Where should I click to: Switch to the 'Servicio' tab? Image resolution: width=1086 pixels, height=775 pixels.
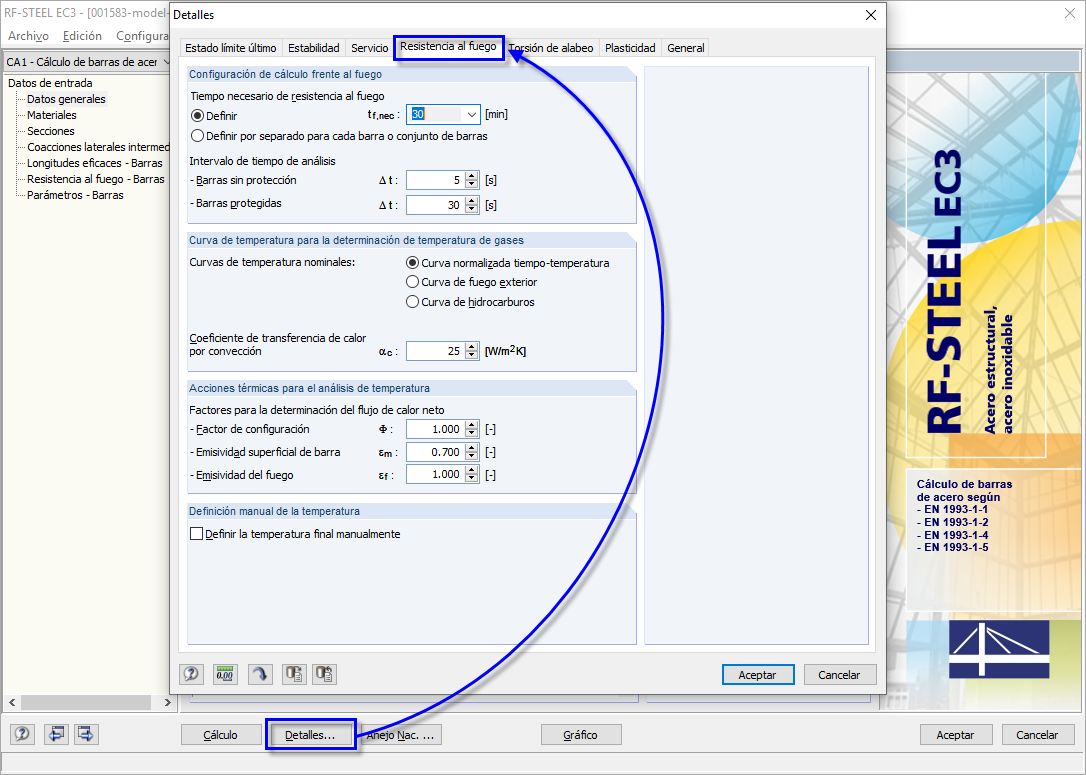pyautogui.click(x=369, y=48)
